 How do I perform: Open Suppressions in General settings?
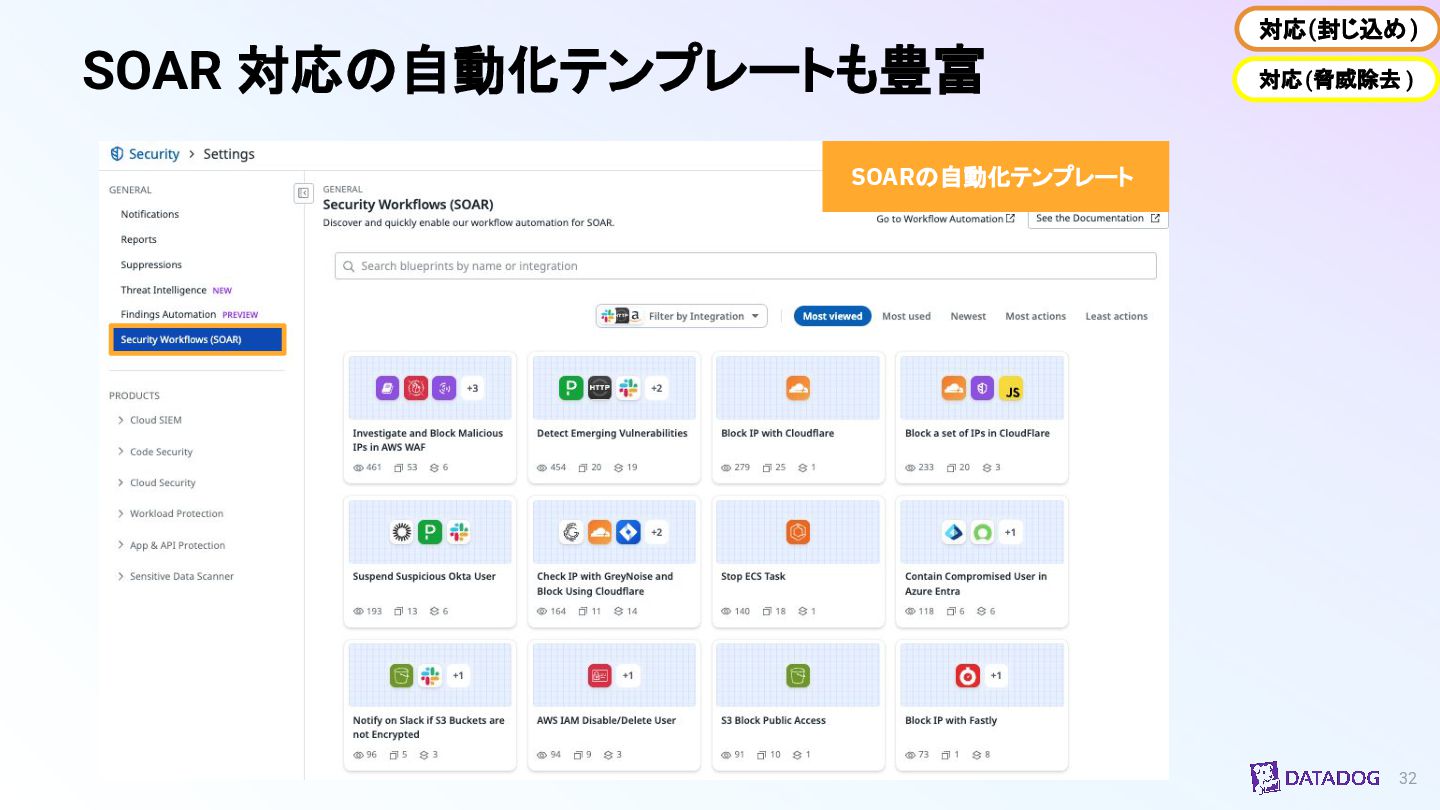coord(151,265)
